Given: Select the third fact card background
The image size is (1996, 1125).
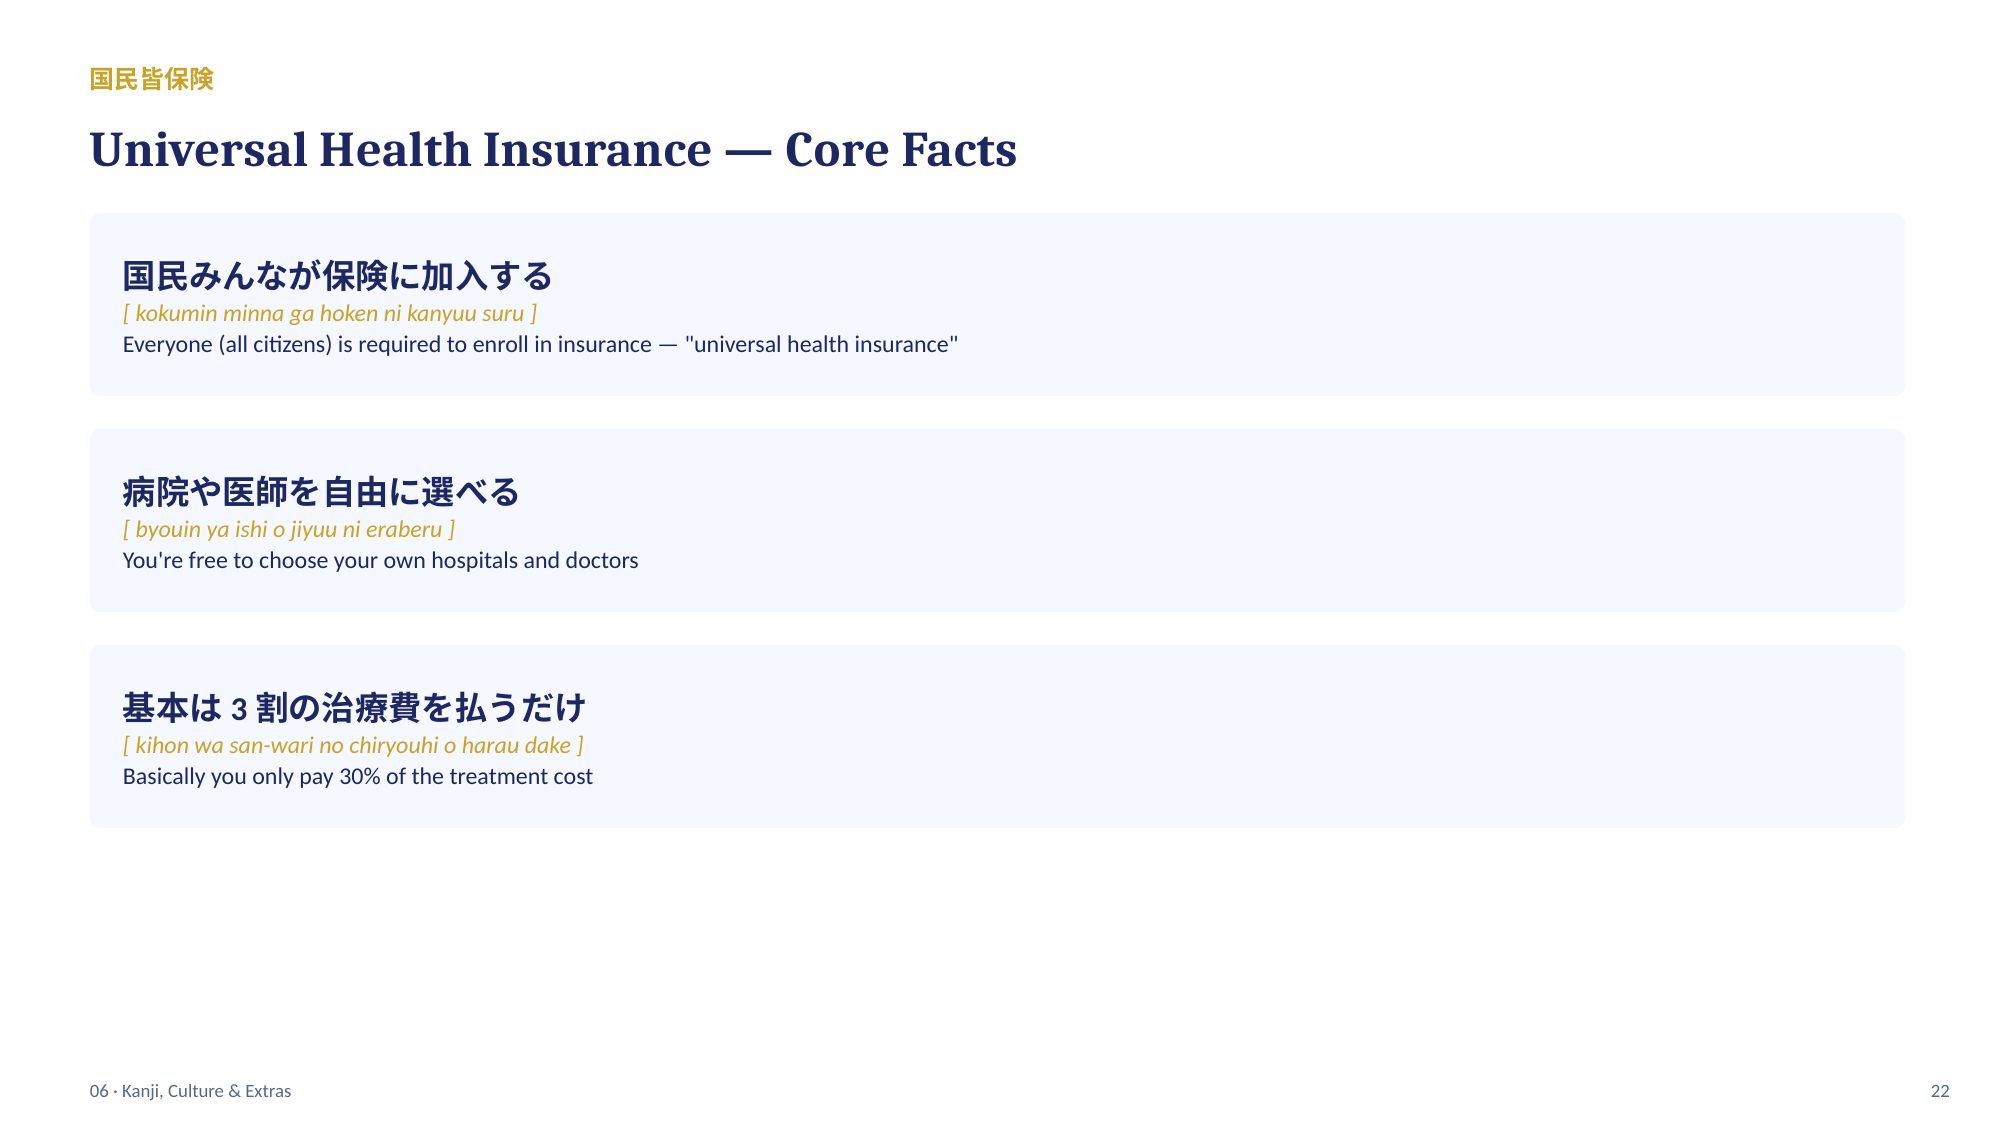Looking at the screenshot, I should 997,736.
